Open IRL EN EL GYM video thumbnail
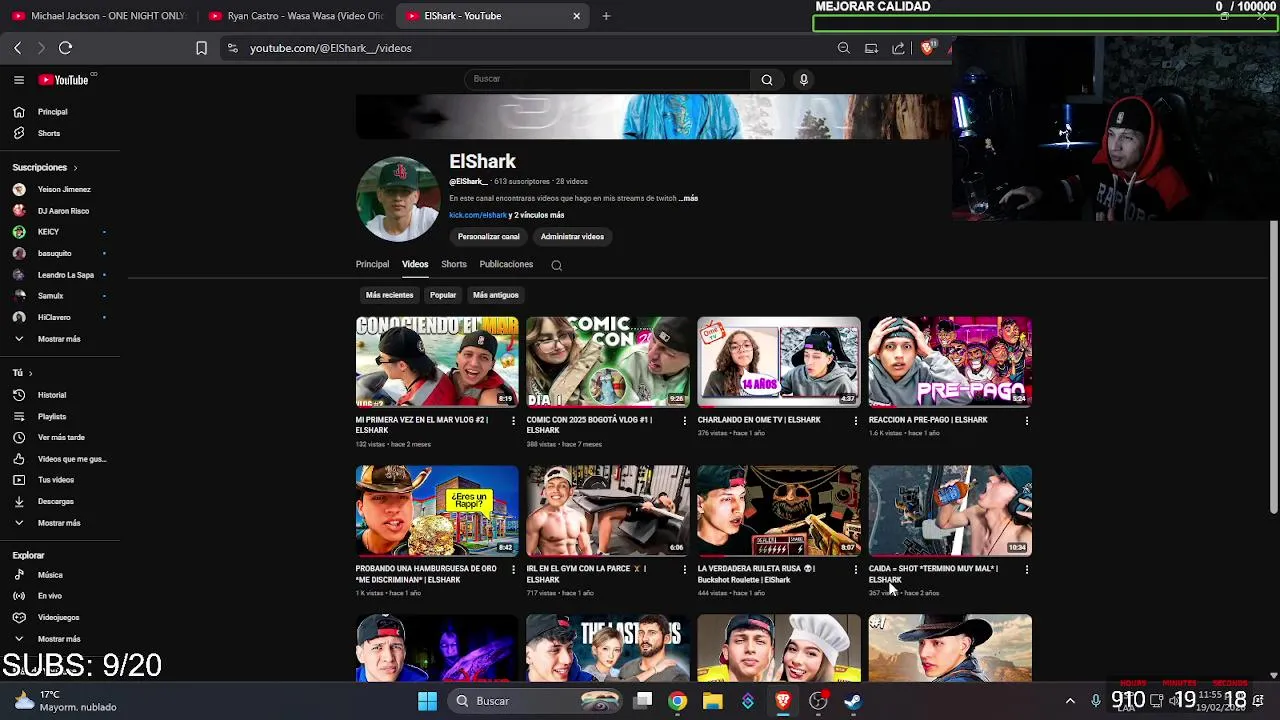Image resolution: width=1280 pixels, height=720 pixels. click(x=608, y=510)
